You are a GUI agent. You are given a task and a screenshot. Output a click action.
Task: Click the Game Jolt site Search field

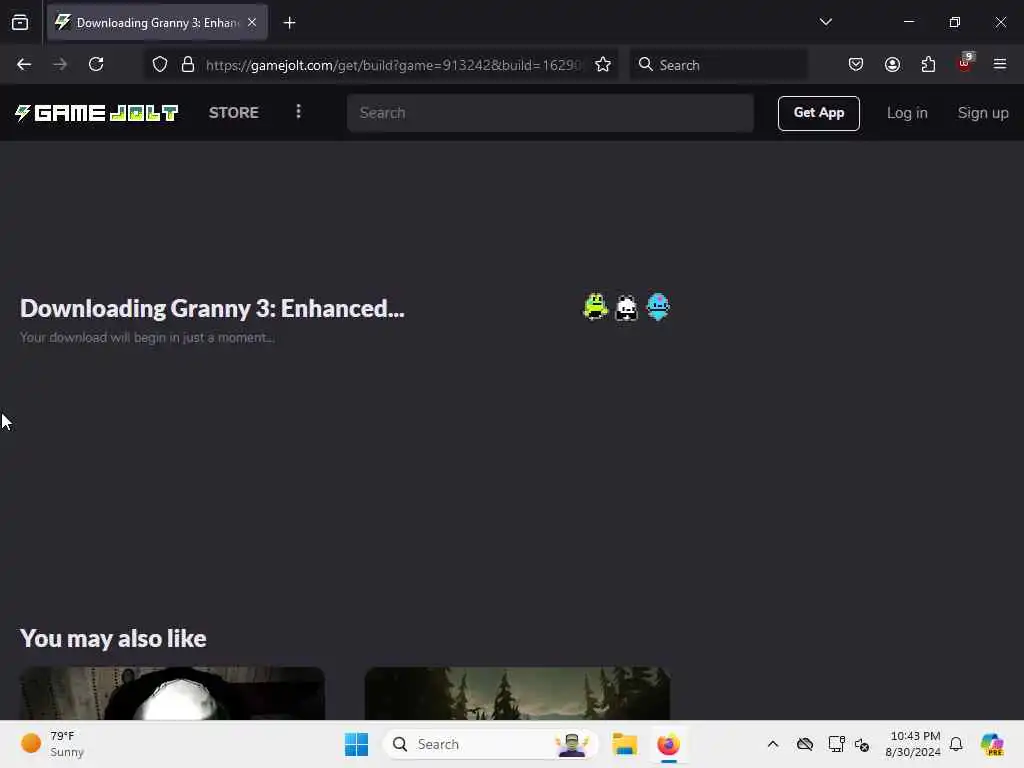point(550,112)
